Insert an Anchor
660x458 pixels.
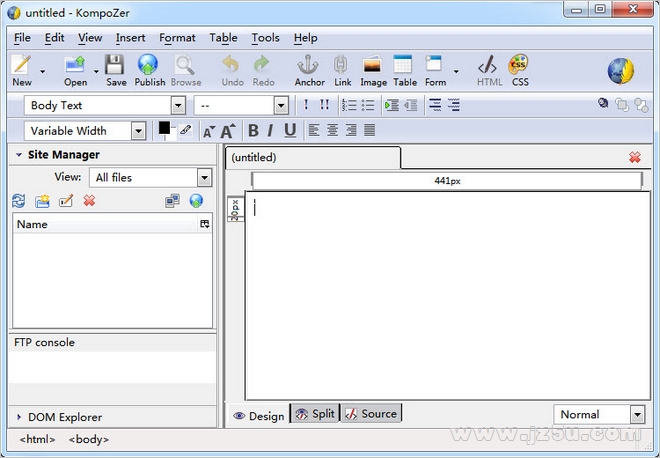(x=309, y=70)
